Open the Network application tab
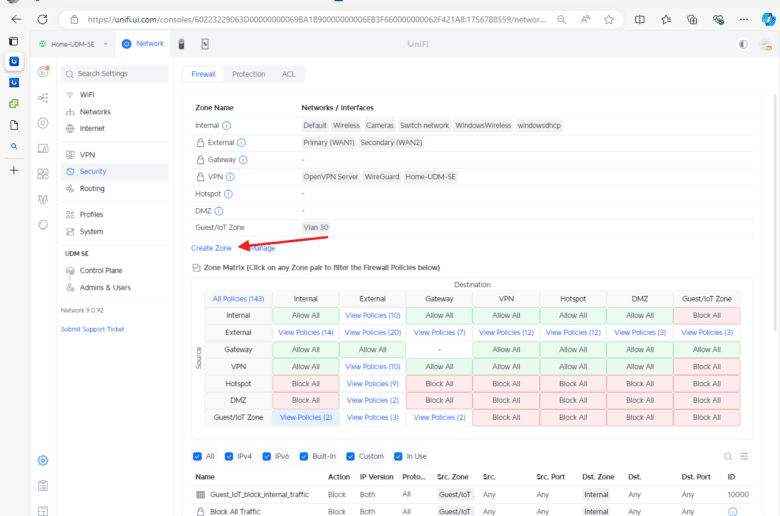The image size is (780, 516). (x=143, y=44)
